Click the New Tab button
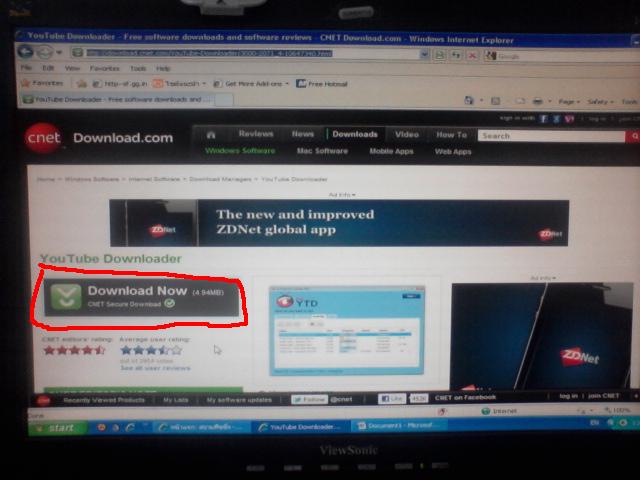Screen dimensions: 640x480 point(223,100)
